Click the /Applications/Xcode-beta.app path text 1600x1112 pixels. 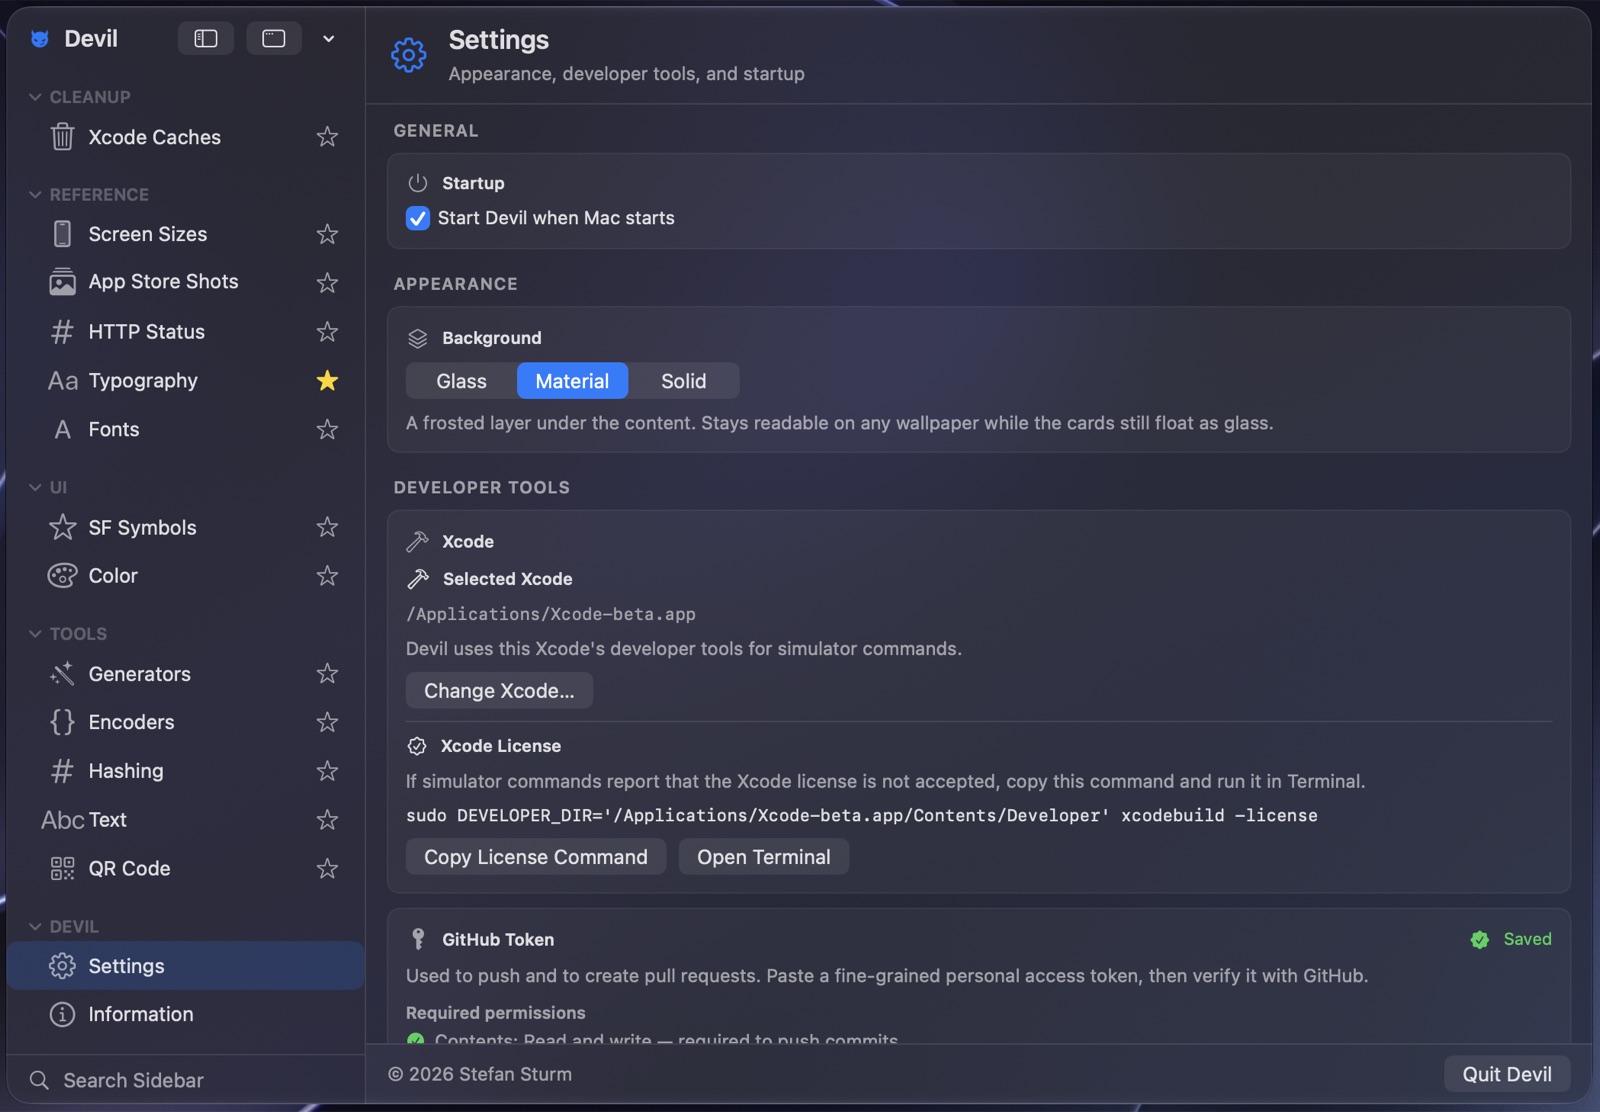pyautogui.click(x=550, y=614)
